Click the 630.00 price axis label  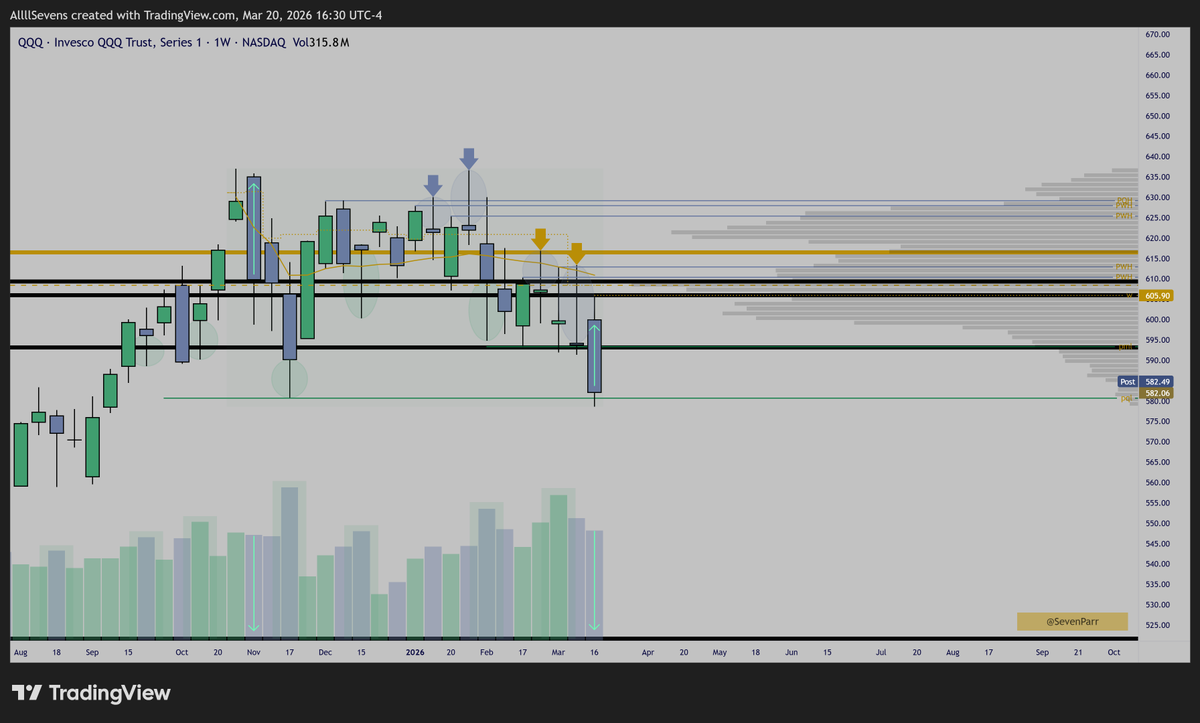[x=1158, y=198]
